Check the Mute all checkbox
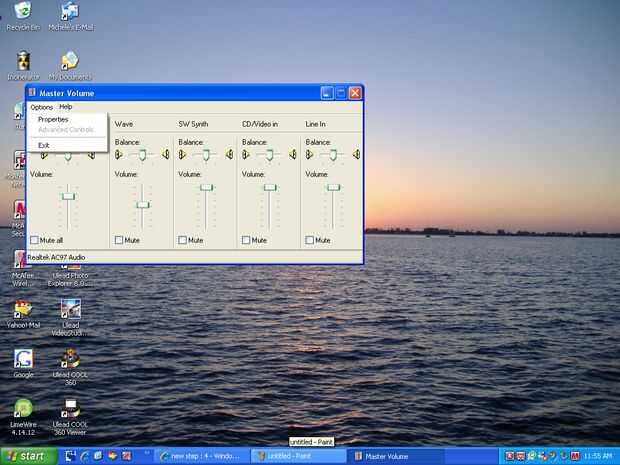 (34, 240)
